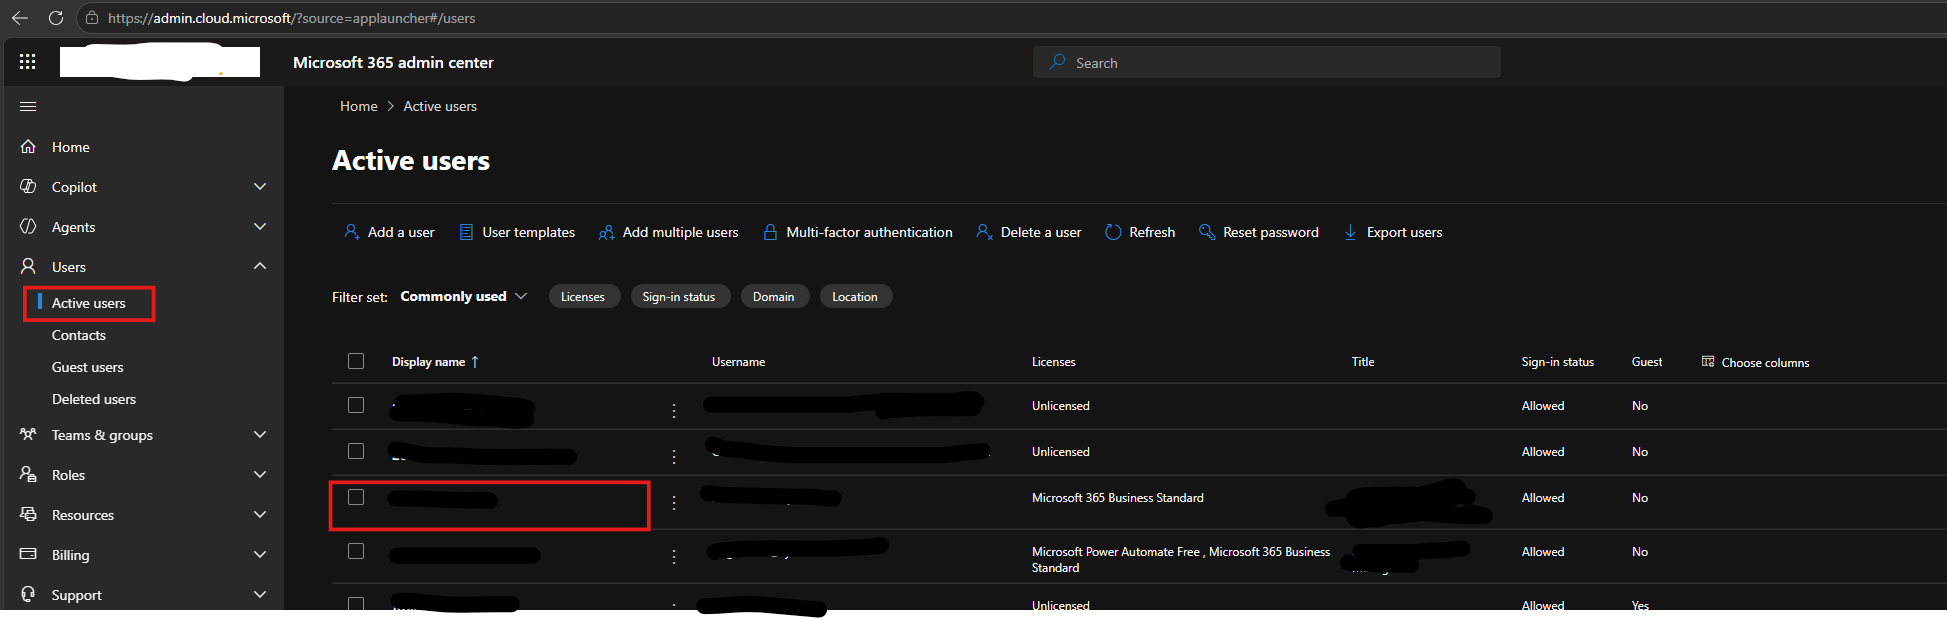1947x618 pixels.
Task: Tick the select-all header checkbox
Action: point(356,361)
